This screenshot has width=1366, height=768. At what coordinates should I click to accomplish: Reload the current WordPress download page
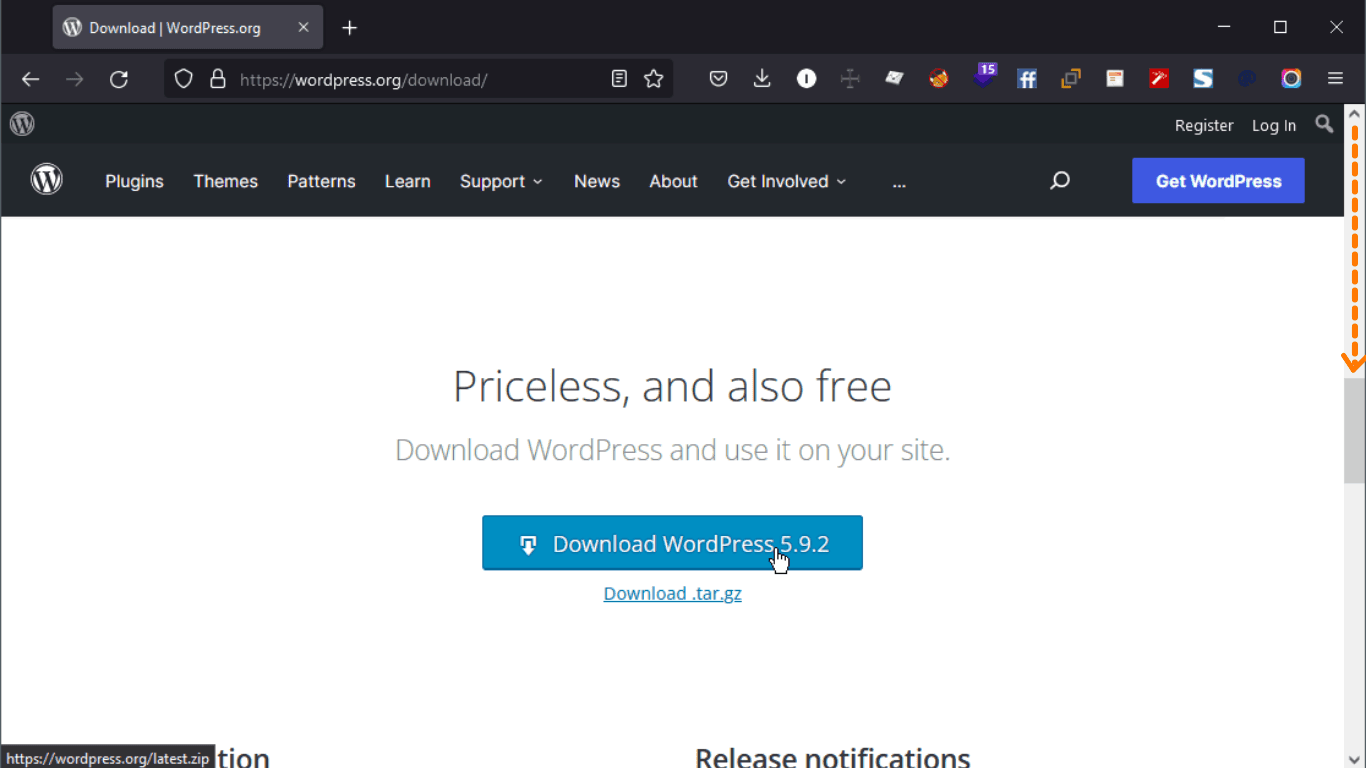(119, 79)
